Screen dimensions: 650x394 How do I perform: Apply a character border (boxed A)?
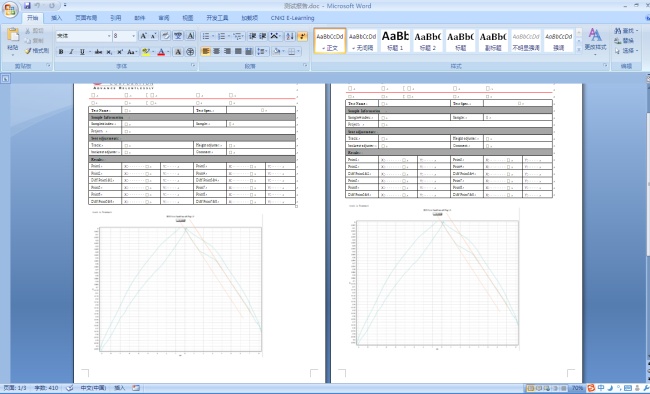pos(190,36)
